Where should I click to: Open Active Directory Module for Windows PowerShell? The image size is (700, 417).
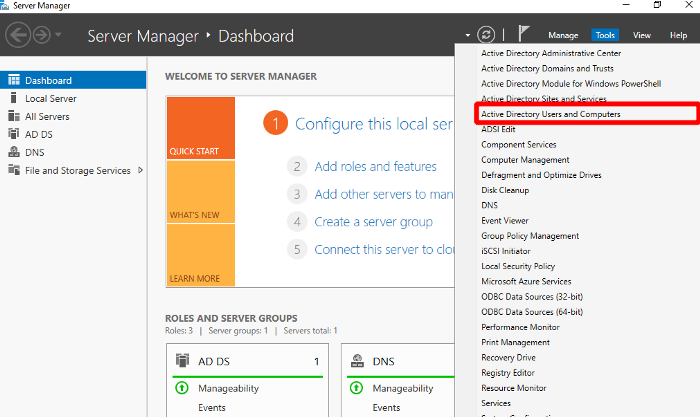[571, 83]
